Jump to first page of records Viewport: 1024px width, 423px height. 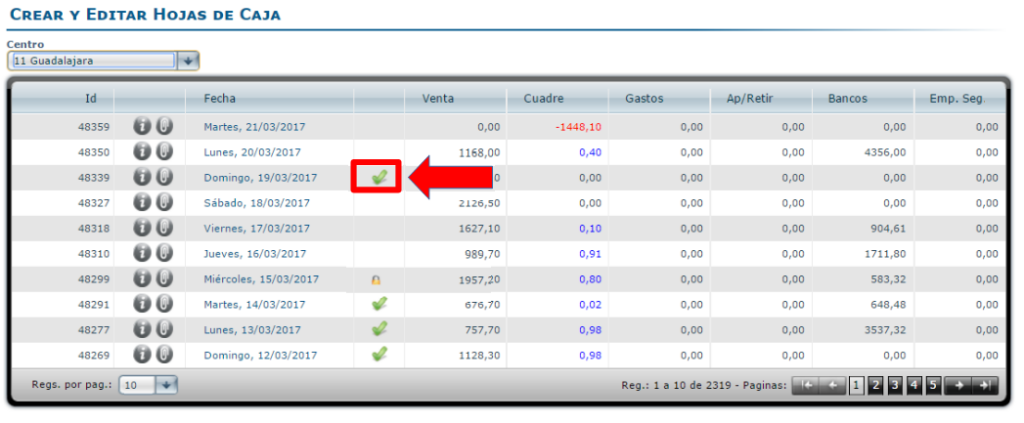pyautogui.click(x=805, y=385)
